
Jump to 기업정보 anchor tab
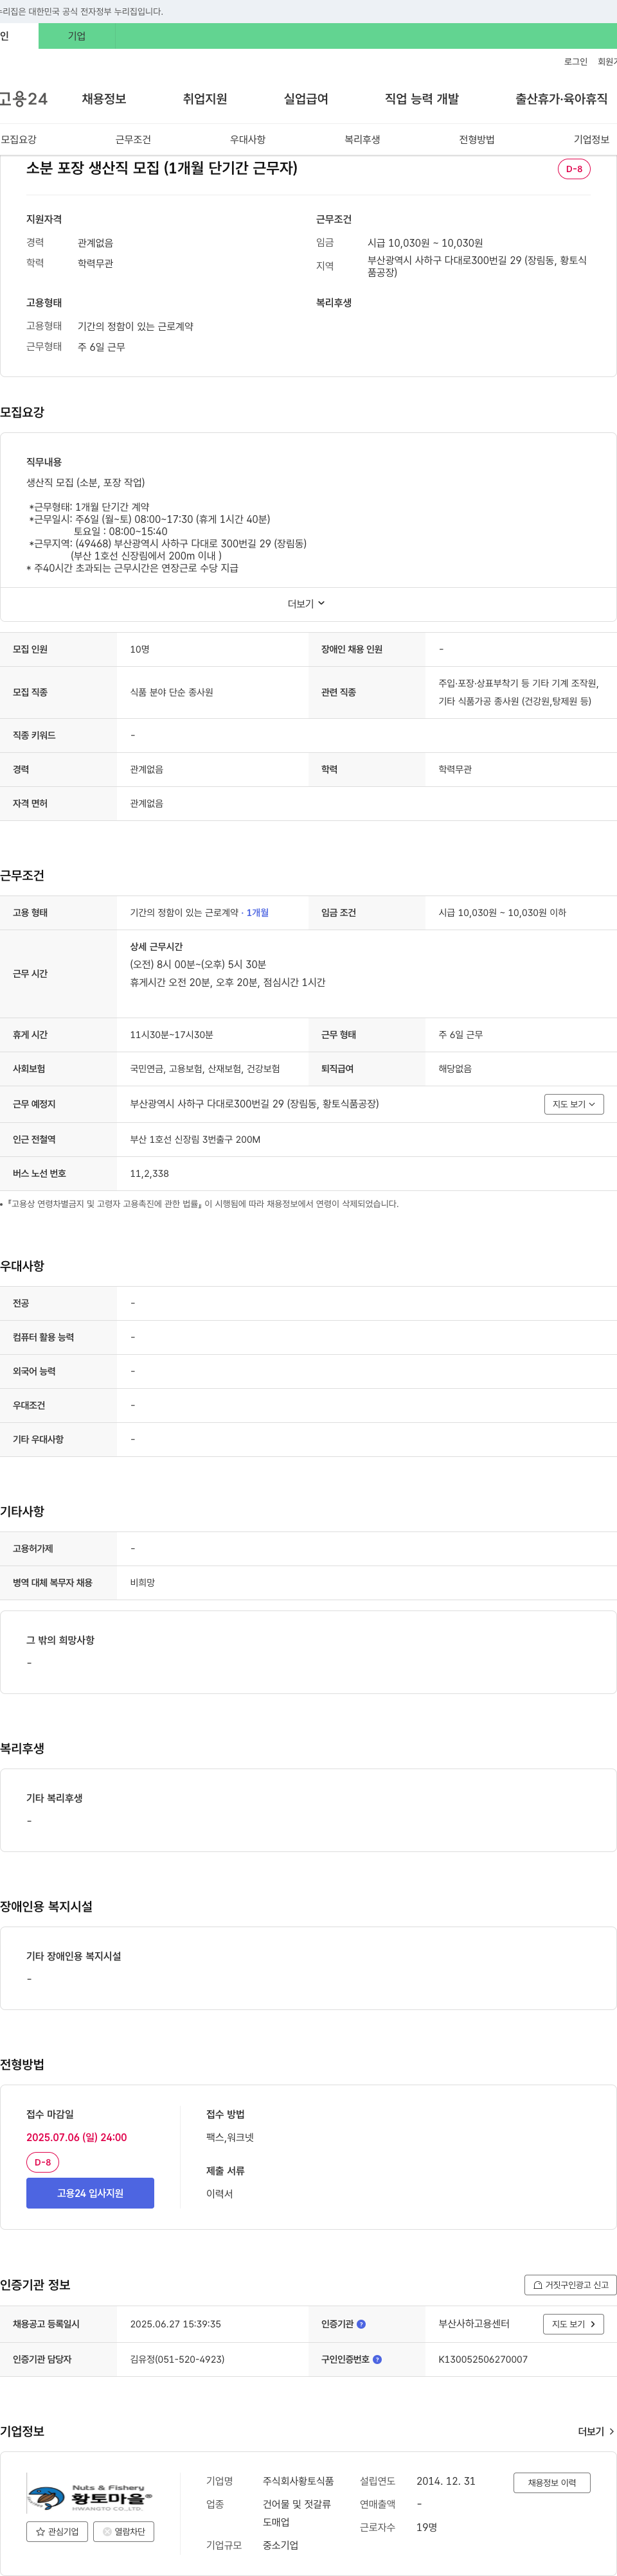tap(591, 139)
